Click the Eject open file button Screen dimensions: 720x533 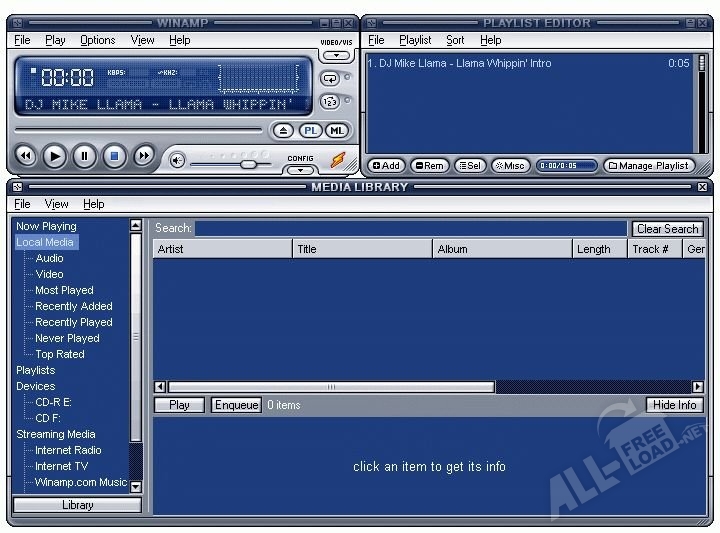[x=283, y=131]
